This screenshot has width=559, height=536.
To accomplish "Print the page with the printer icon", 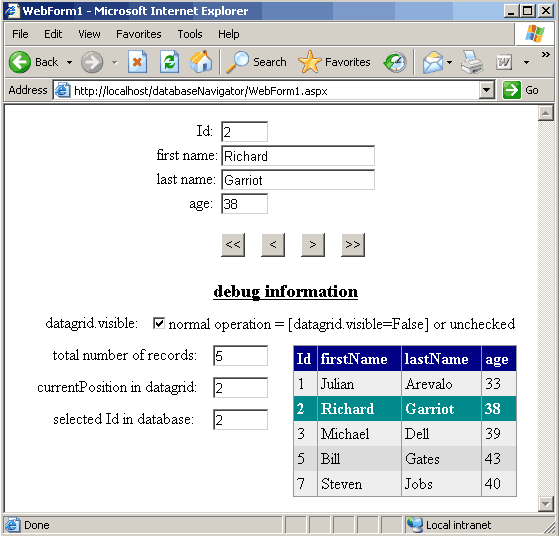I will 472,62.
